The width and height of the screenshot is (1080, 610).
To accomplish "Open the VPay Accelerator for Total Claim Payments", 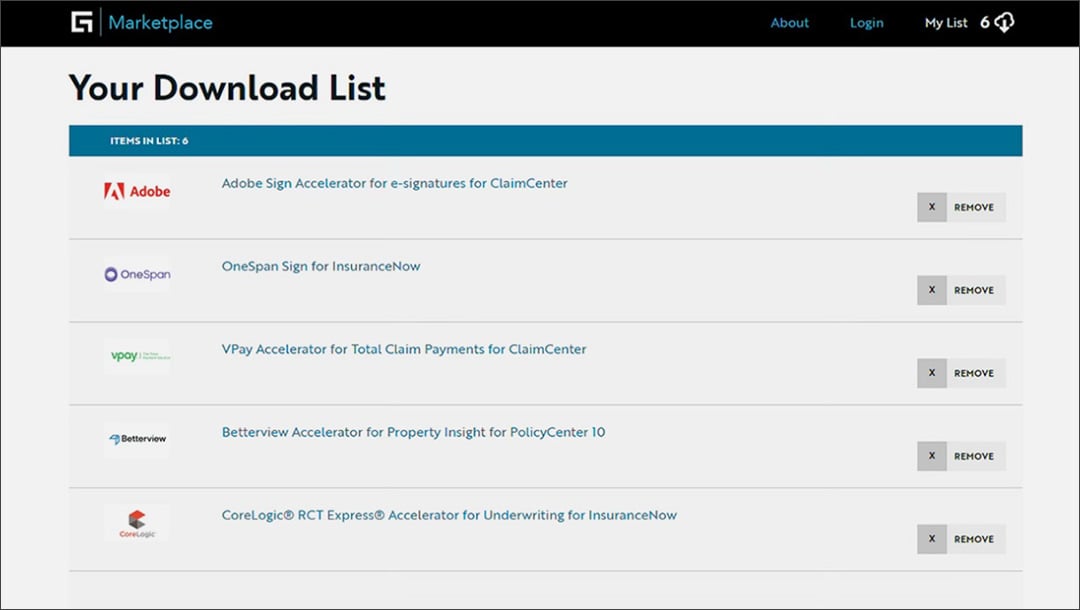I will coord(404,349).
